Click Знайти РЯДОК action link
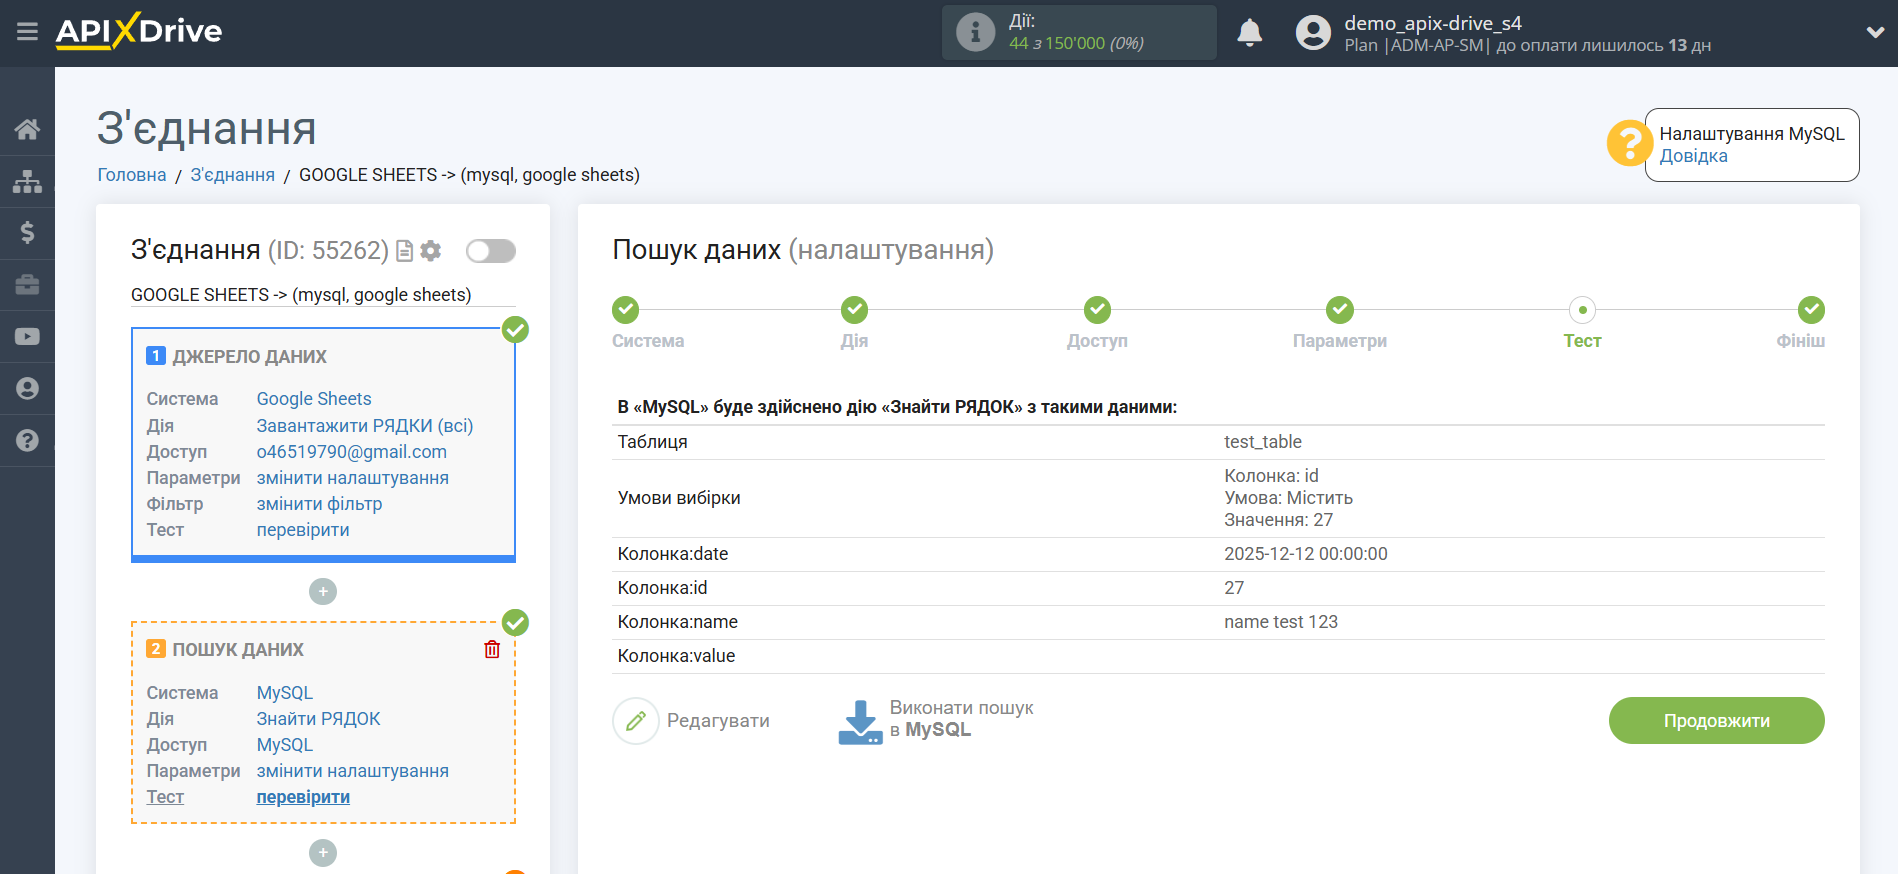The height and width of the screenshot is (874, 1898). [319, 719]
